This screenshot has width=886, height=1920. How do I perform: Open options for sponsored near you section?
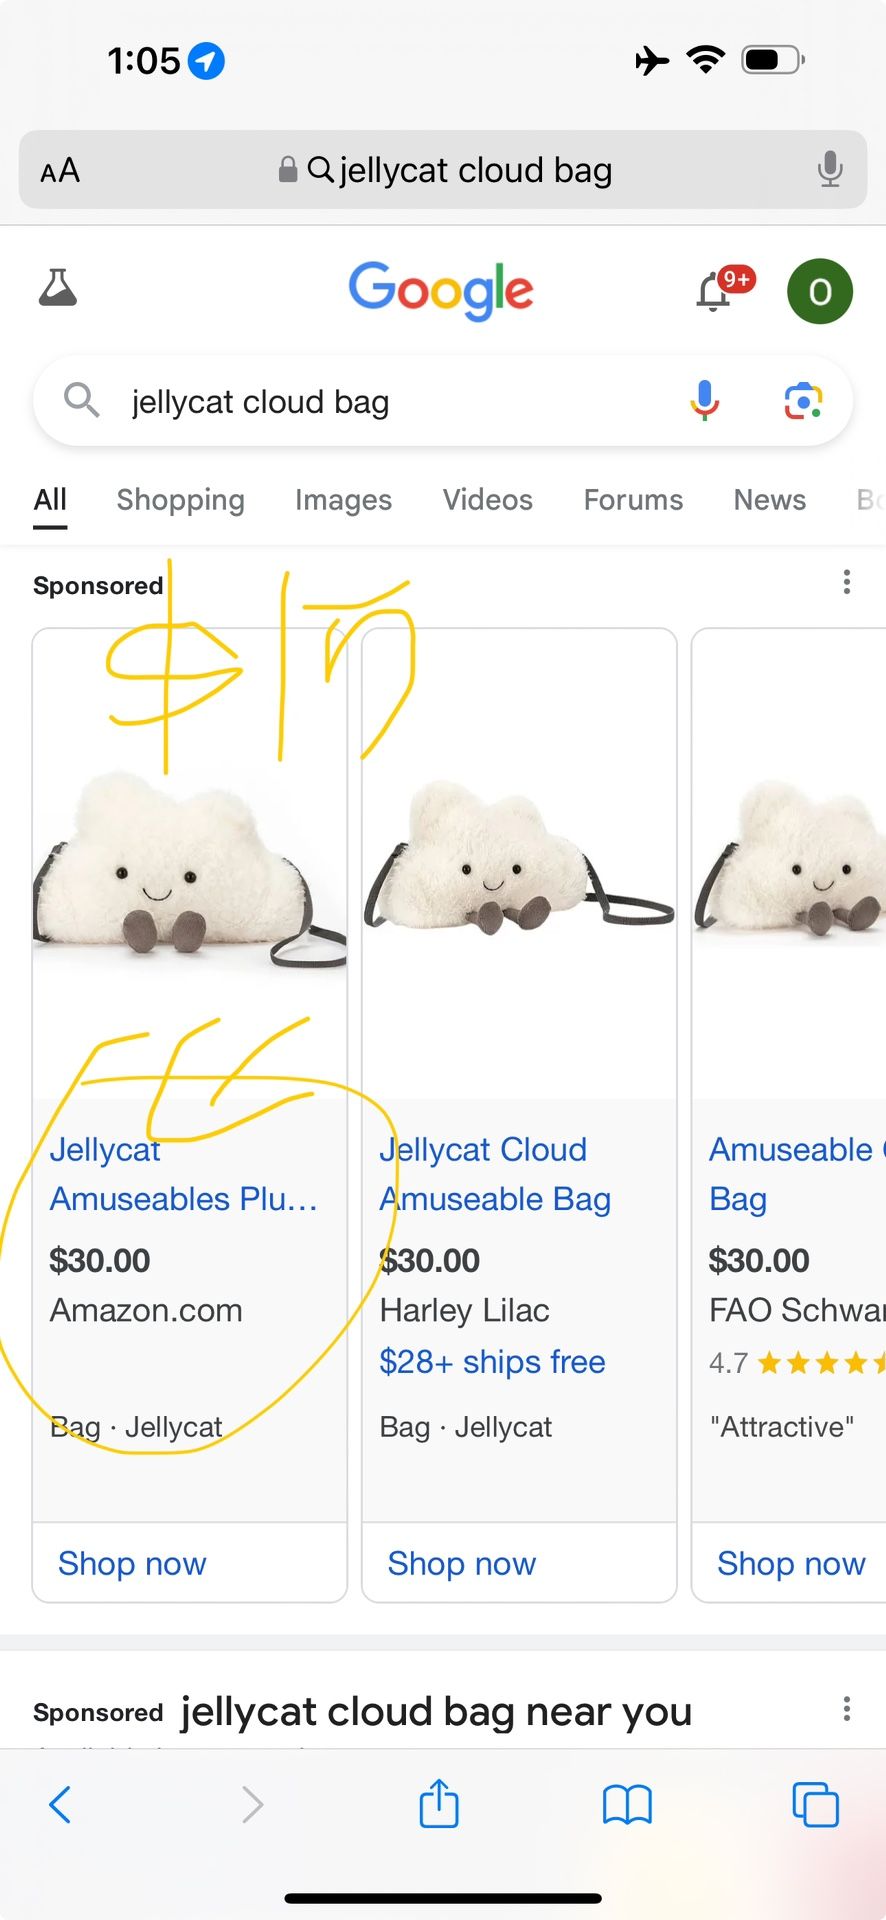(x=847, y=1709)
